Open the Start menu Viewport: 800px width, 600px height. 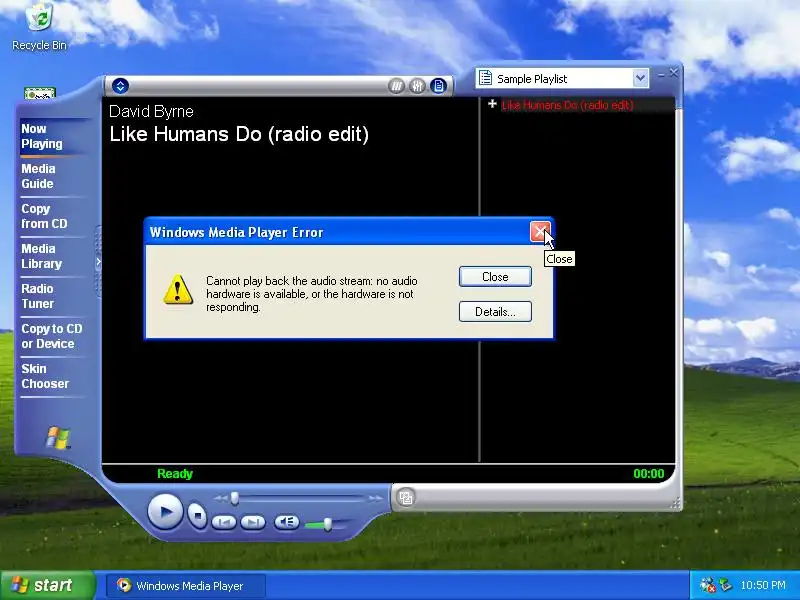coord(48,585)
